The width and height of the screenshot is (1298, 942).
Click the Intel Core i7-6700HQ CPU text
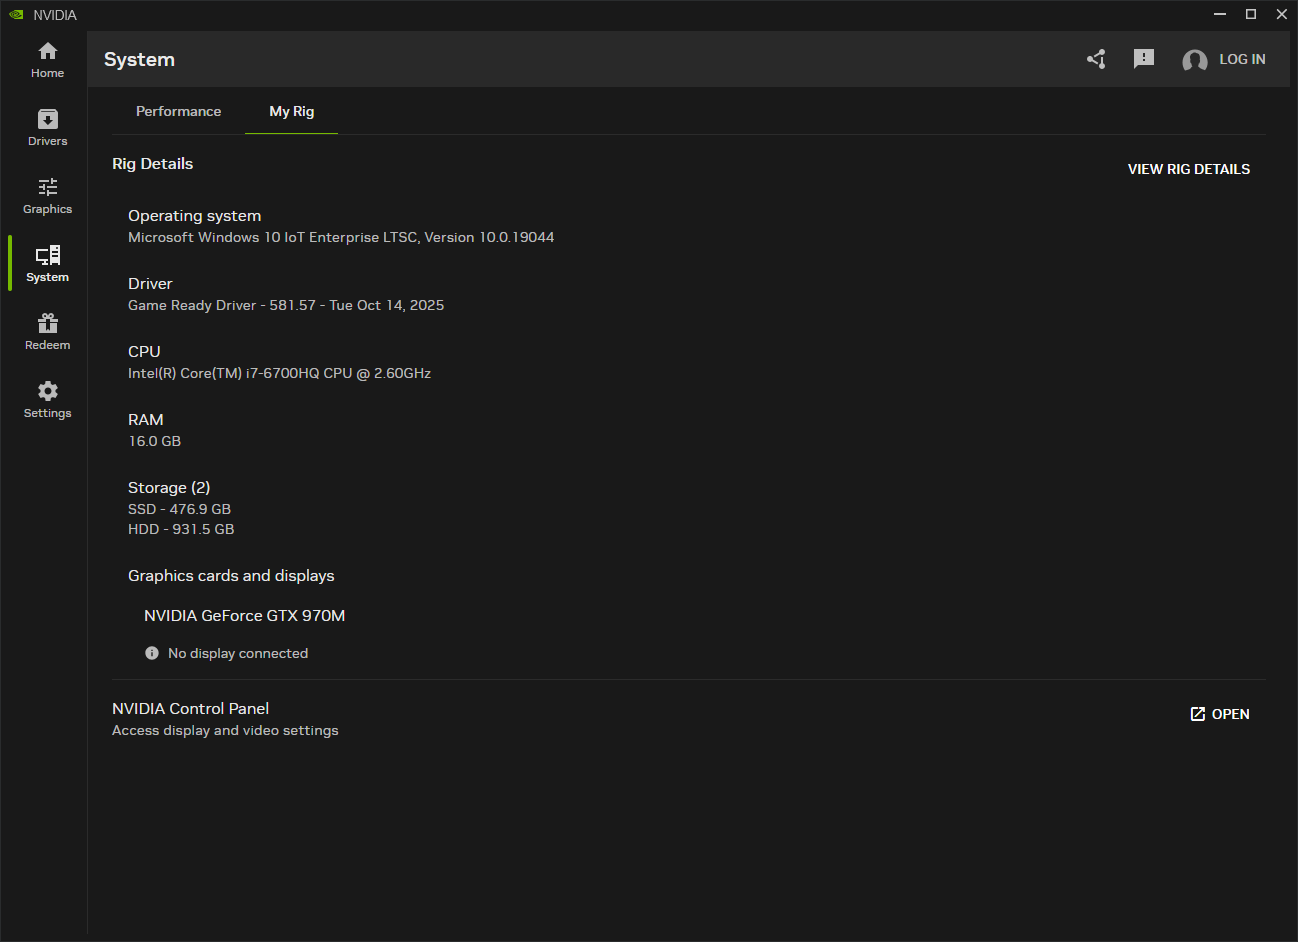click(280, 373)
